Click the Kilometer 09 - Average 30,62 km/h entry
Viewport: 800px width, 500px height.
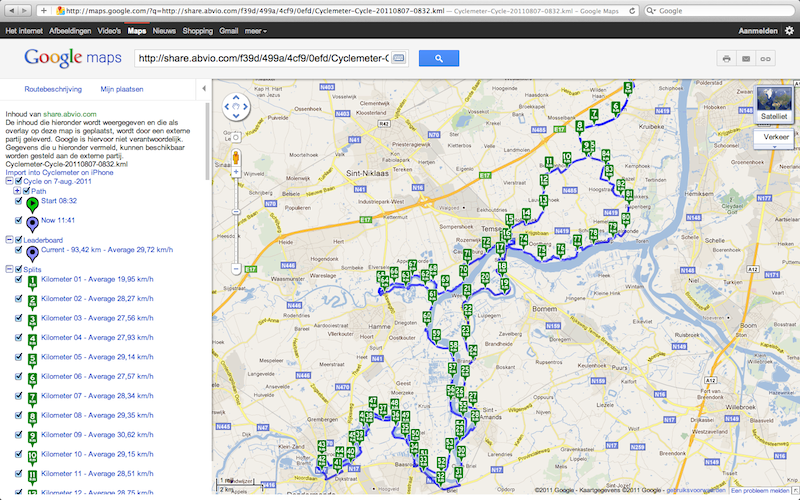(x=97, y=435)
